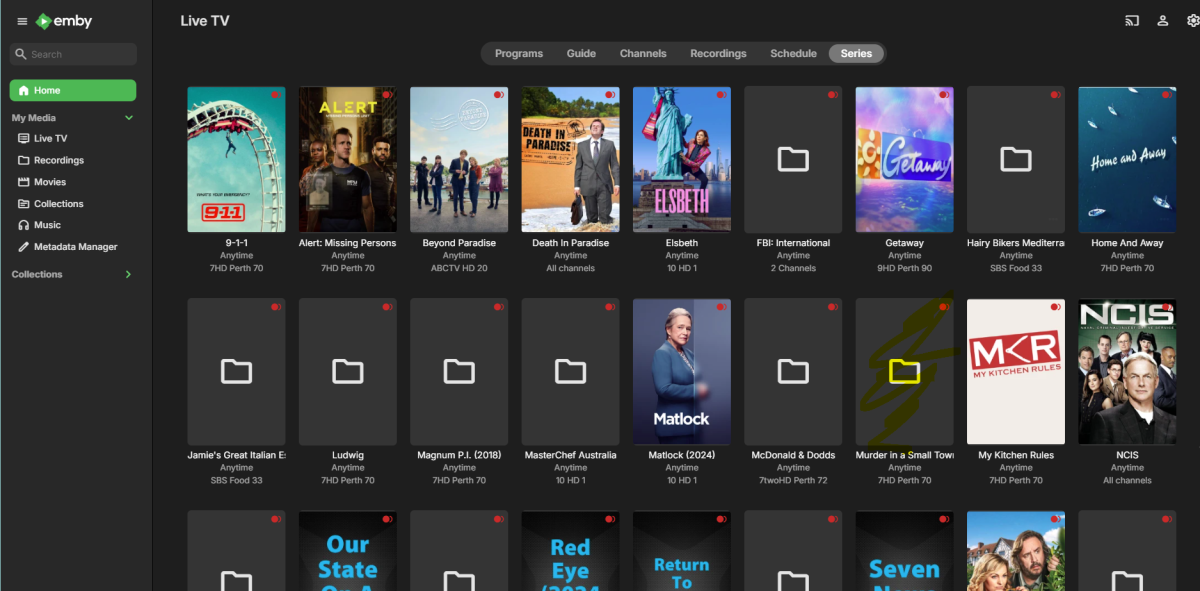Click the folder icon on Hairy Bikers card
The width and height of the screenshot is (1200, 591).
[1016, 159]
